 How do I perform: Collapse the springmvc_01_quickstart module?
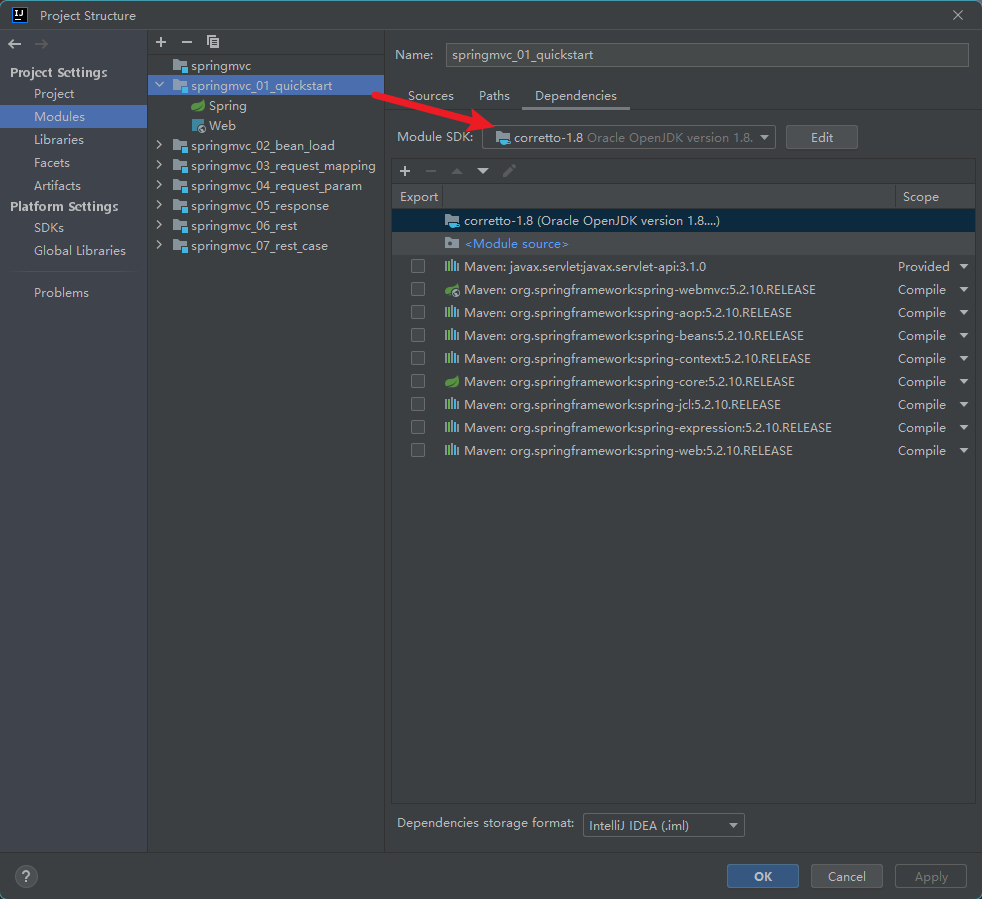[x=160, y=85]
